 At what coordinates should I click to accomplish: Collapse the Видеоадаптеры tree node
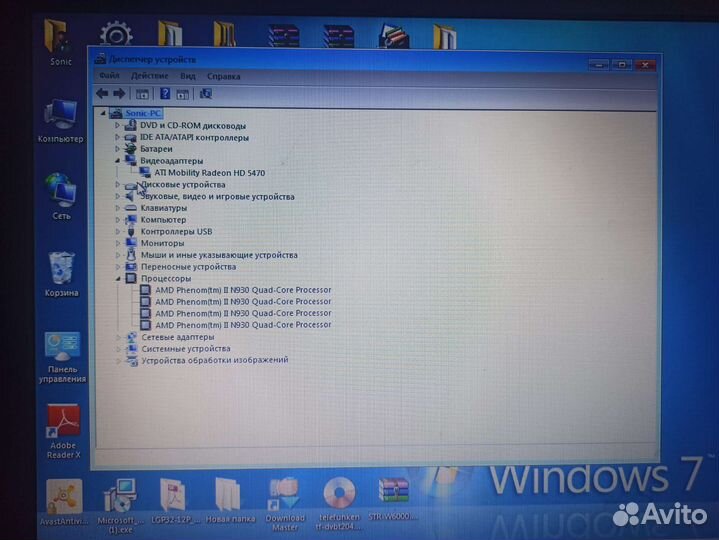click(x=117, y=160)
